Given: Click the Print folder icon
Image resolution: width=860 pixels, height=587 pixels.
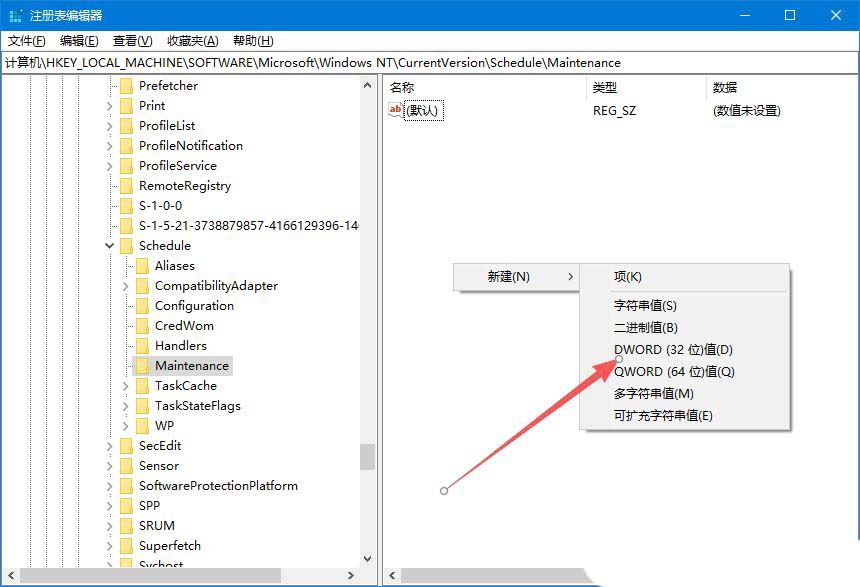Looking at the screenshot, I should click(x=126, y=106).
